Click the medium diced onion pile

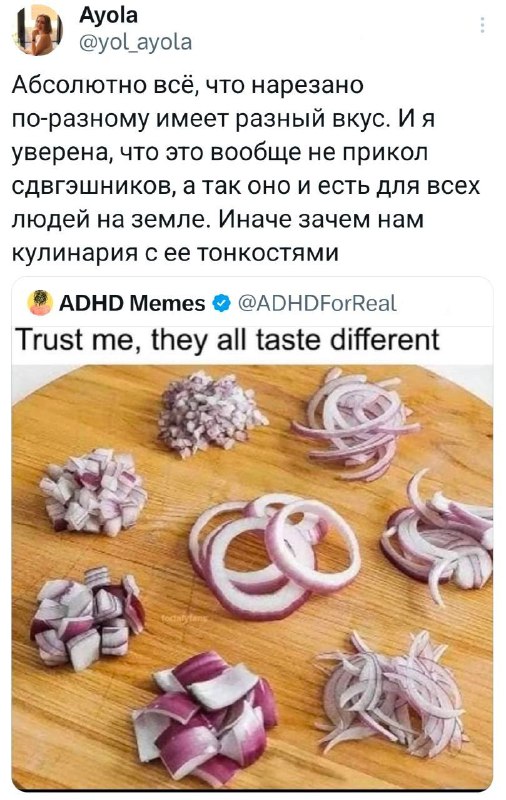pyautogui.click(x=94, y=491)
